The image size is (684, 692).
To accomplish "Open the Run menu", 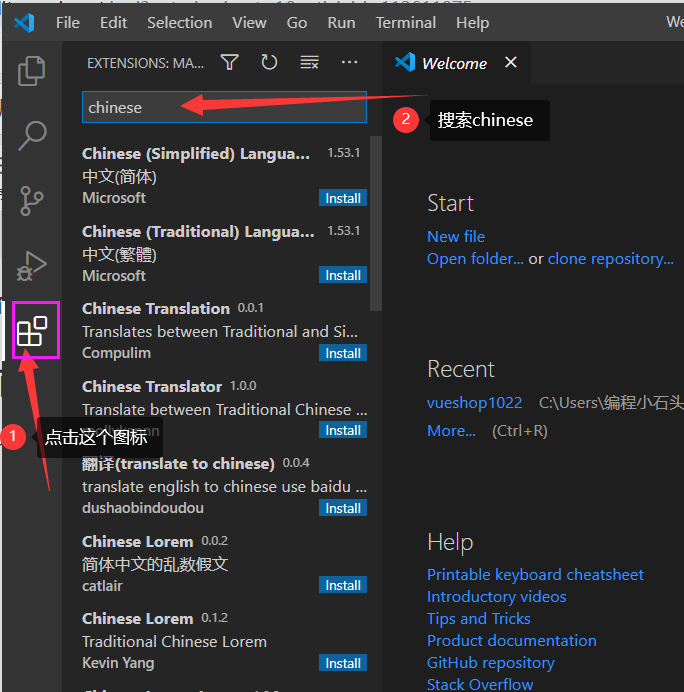I will pyautogui.click(x=341, y=23).
